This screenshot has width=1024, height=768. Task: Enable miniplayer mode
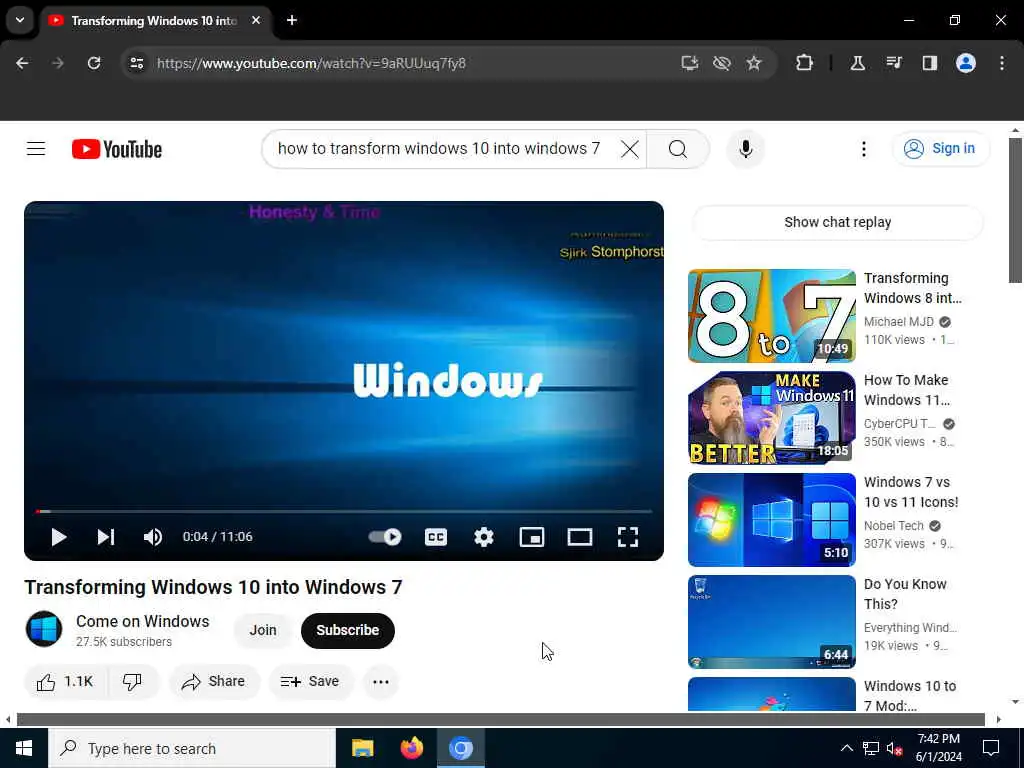point(532,537)
